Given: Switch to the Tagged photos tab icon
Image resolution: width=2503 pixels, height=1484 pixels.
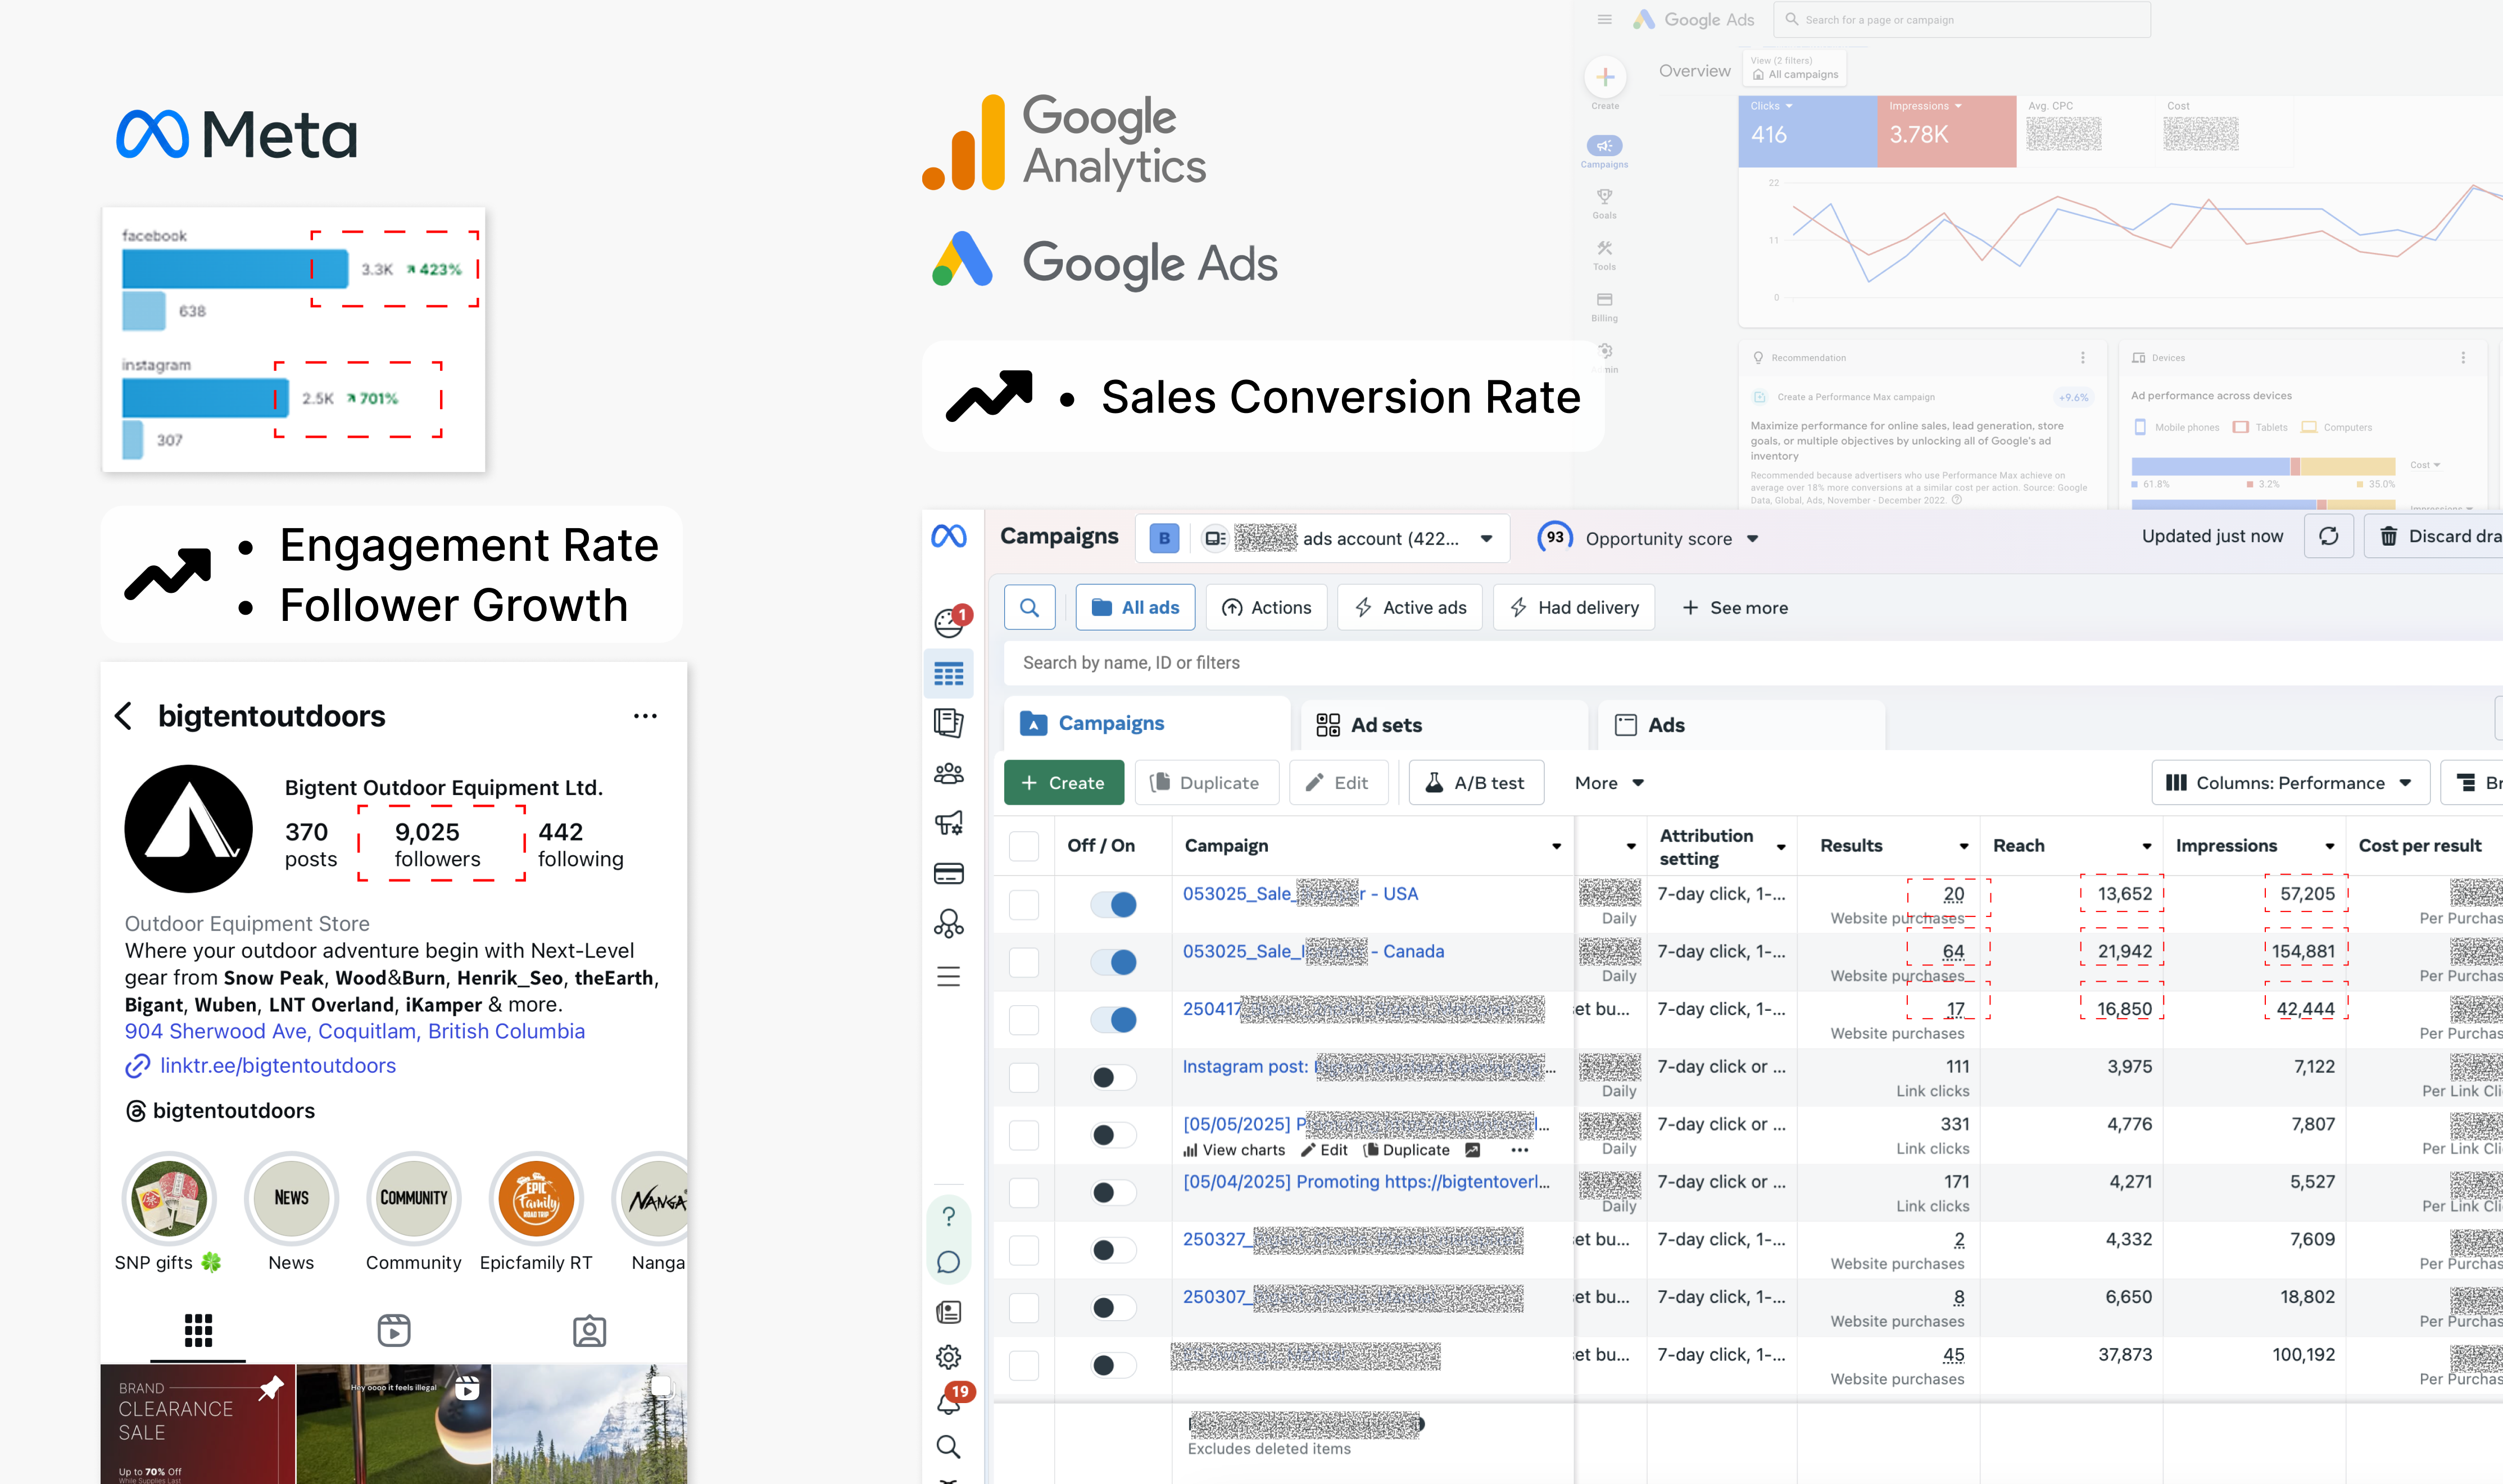Looking at the screenshot, I should pos(589,1331).
